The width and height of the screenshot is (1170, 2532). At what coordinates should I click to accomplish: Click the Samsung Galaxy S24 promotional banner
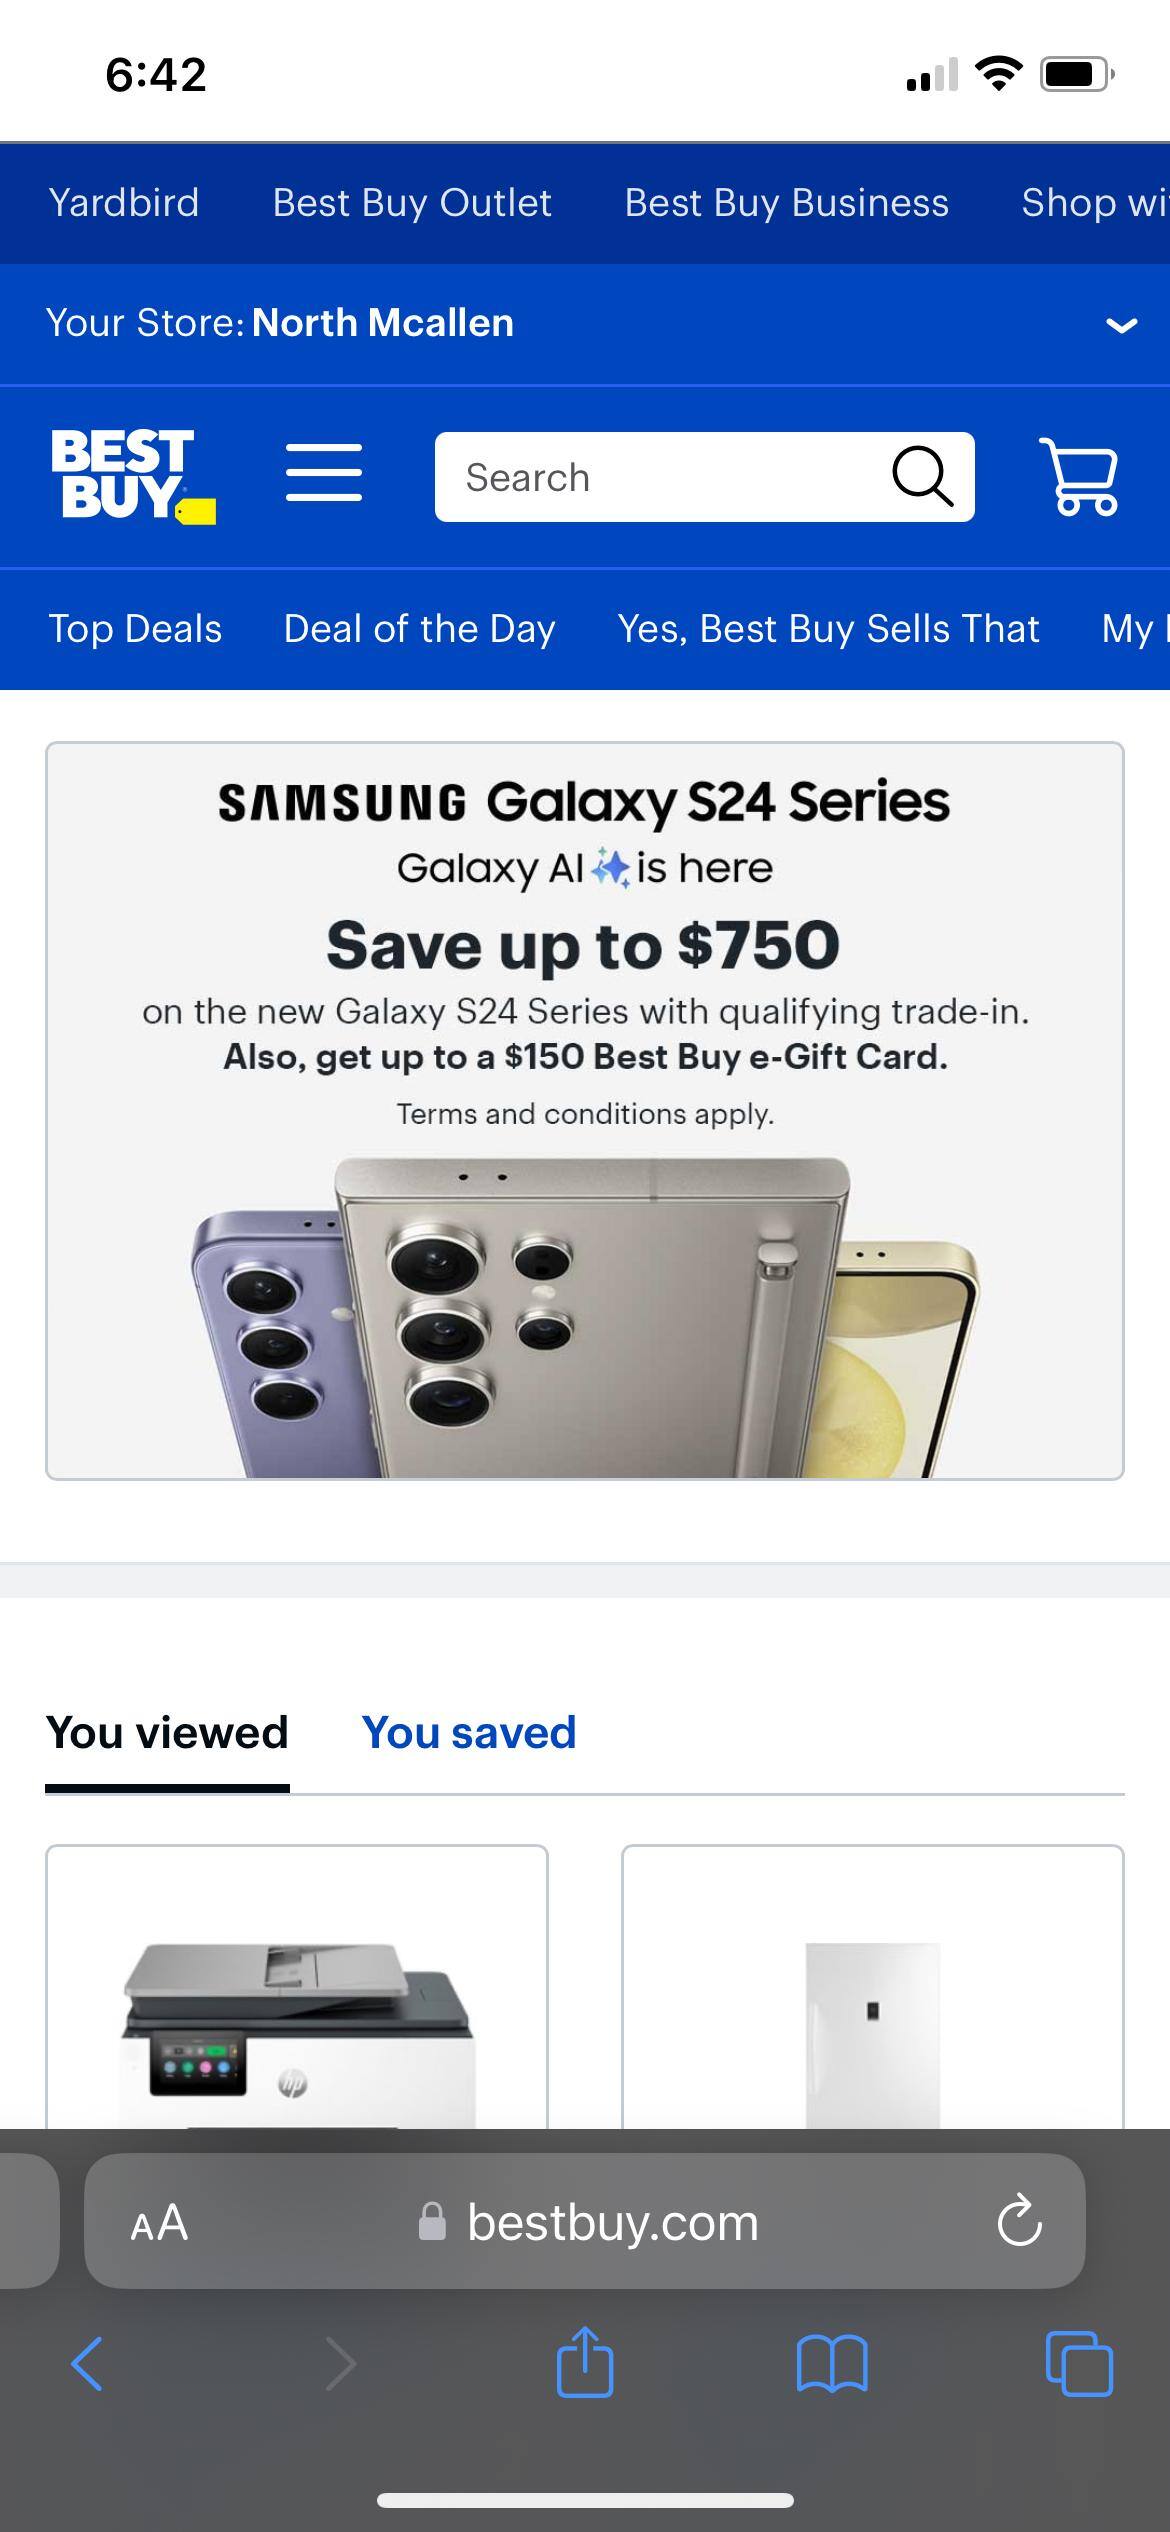click(585, 1120)
